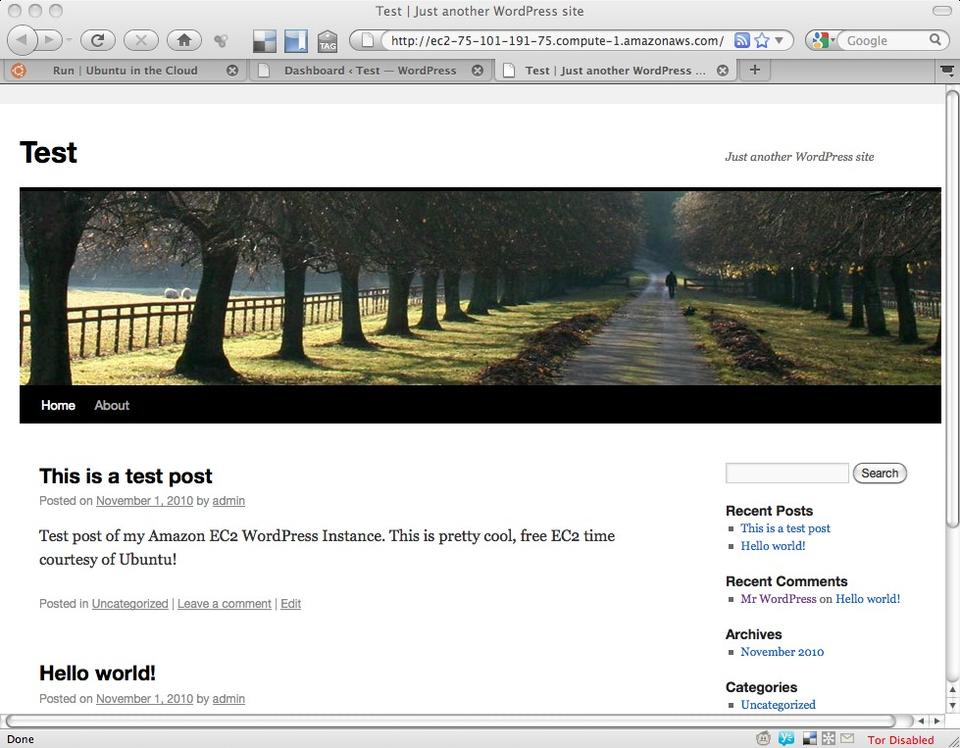Click the Search button in the sidebar
The image size is (960, 748).
click(879, 473)
